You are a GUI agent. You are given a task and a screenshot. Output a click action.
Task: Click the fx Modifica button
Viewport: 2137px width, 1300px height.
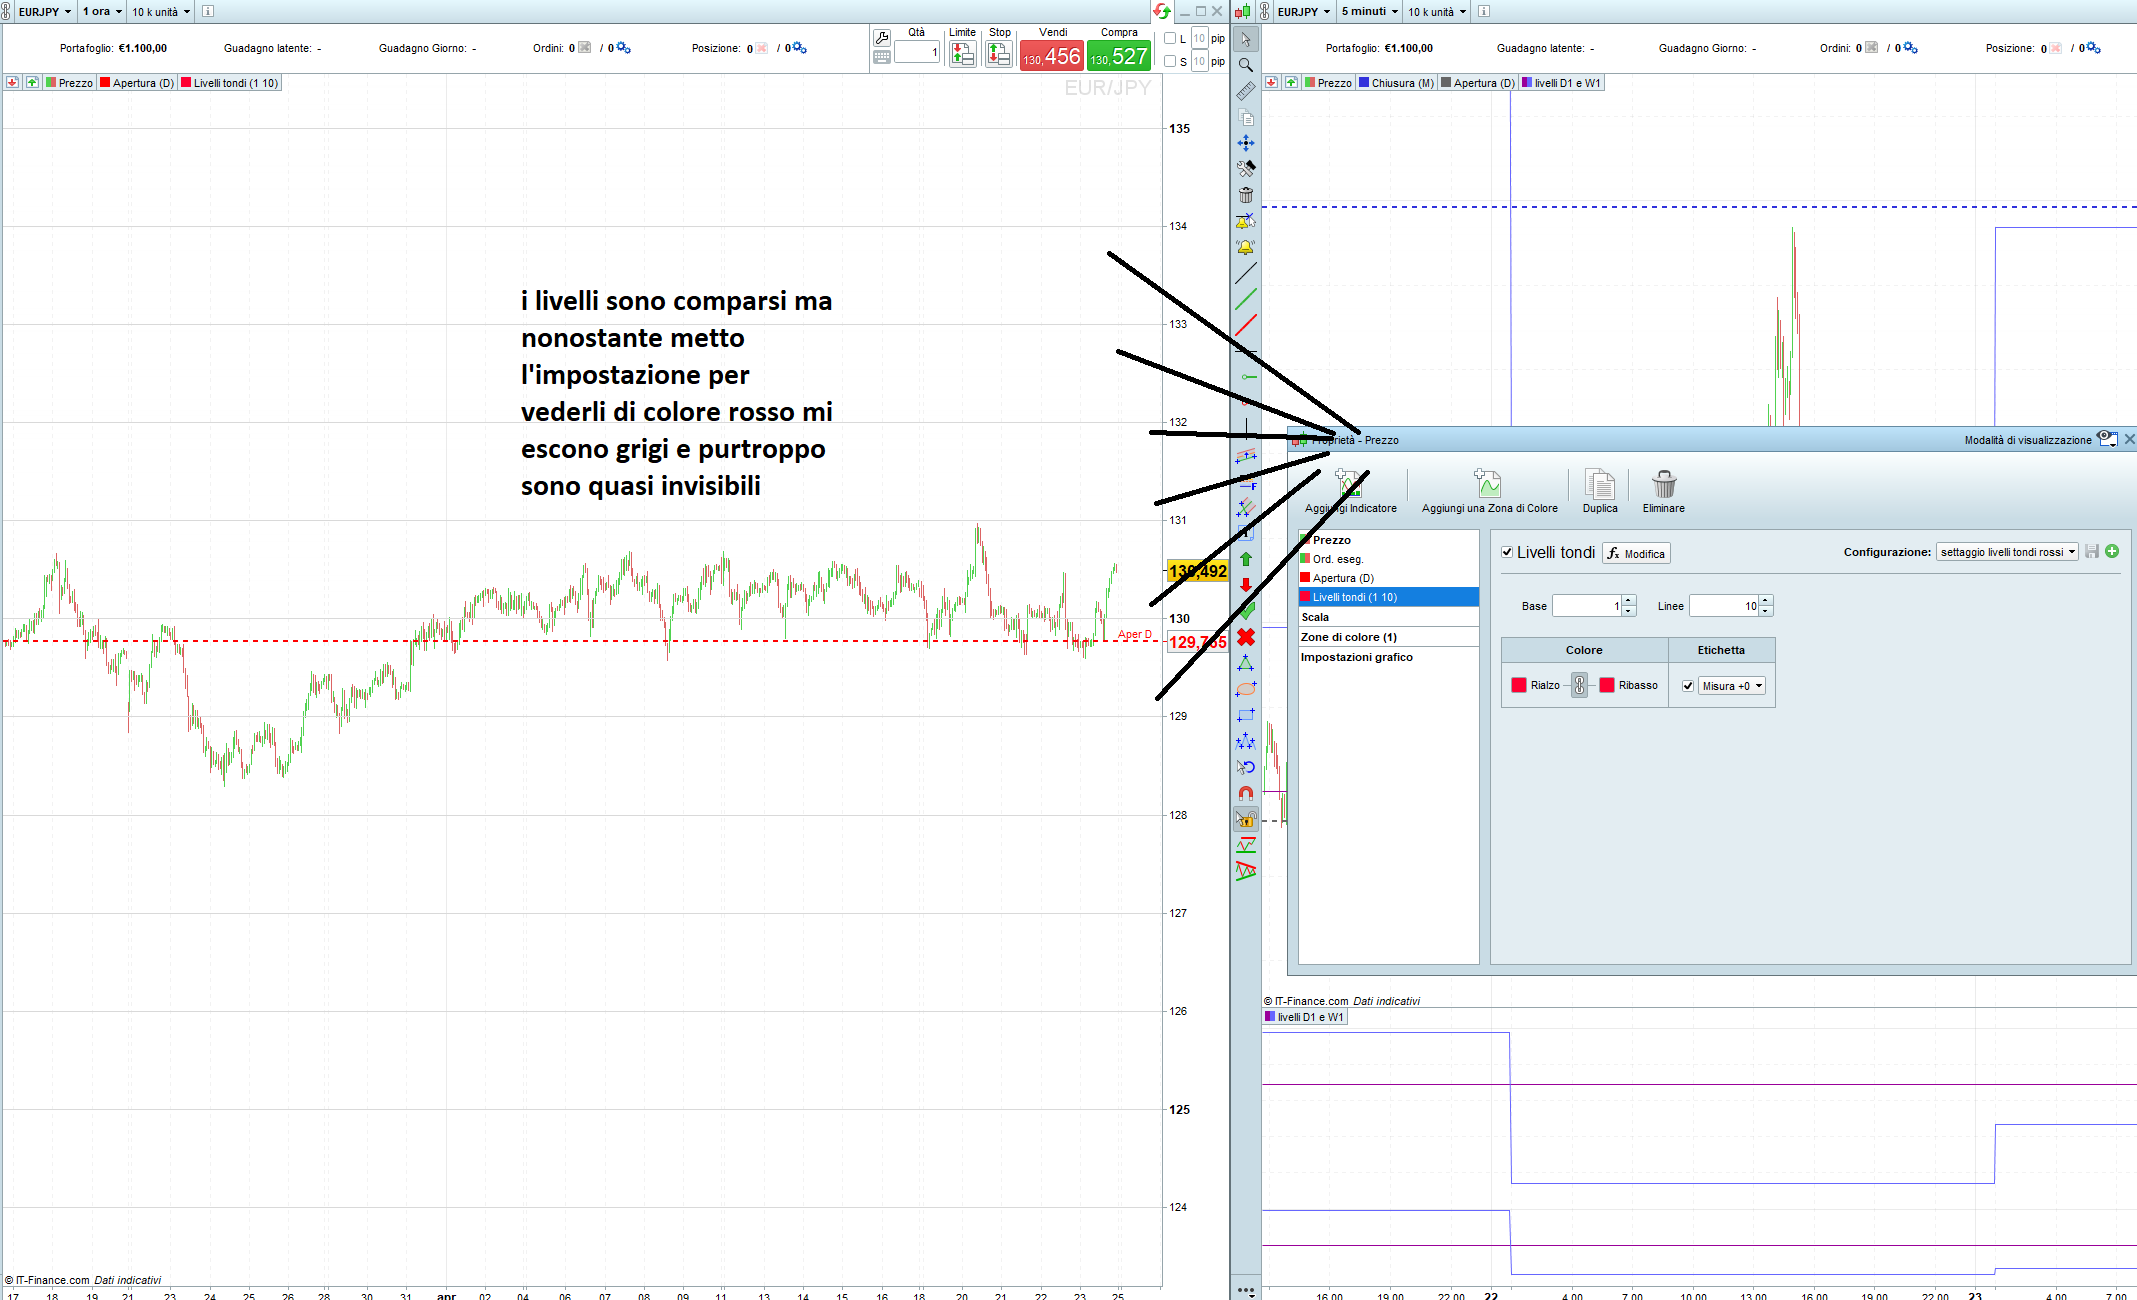coord(1636,553)
